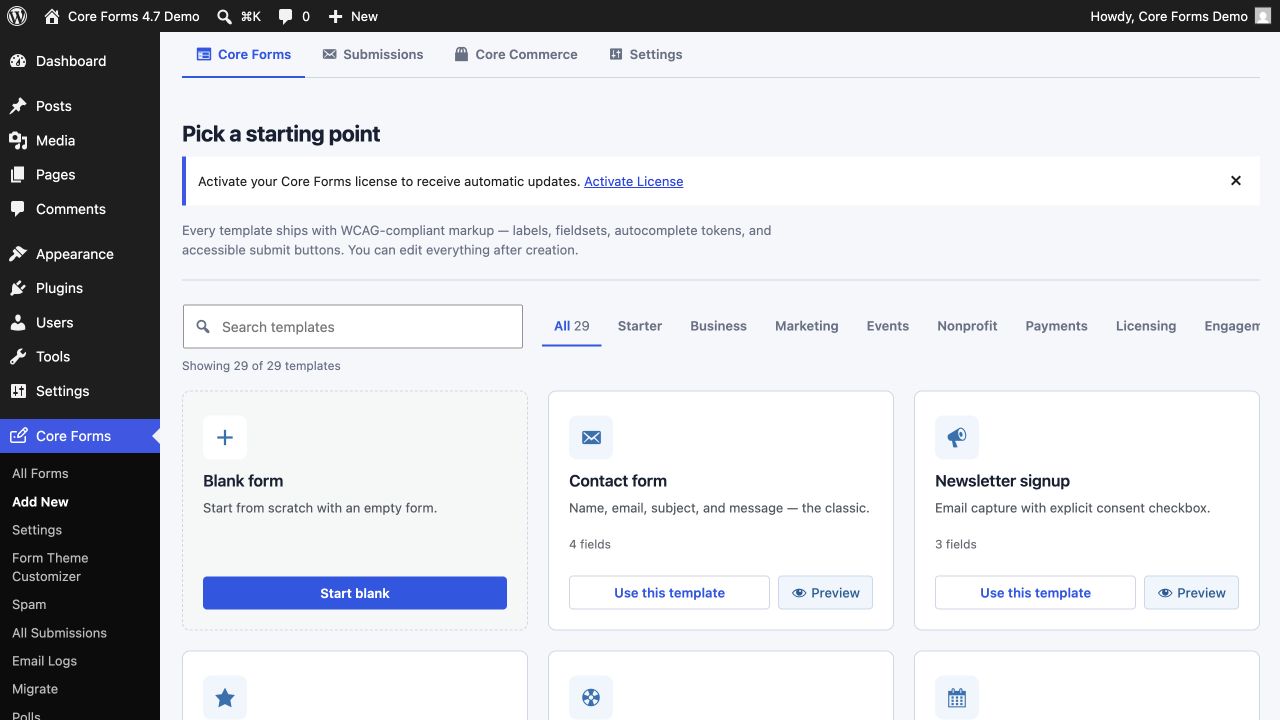This screenshot has height=720, width=1280.
Task: Focus the Search templates field
Action: pyautogui.click(x=353, y=327)
